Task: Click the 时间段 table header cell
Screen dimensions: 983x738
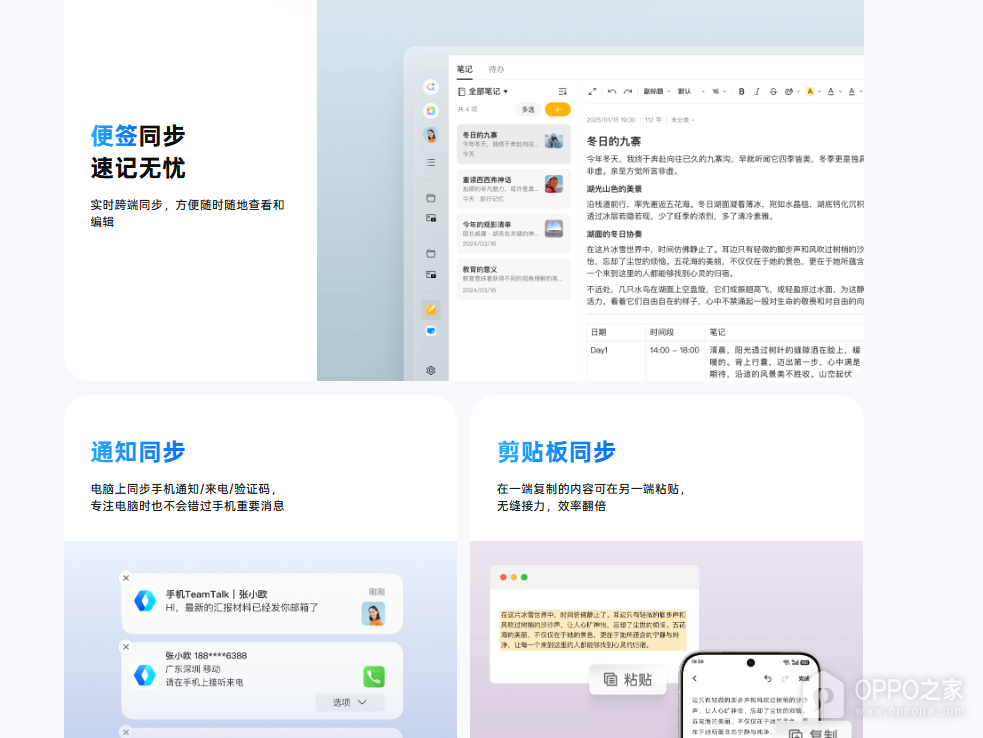Action: [676, 332]
